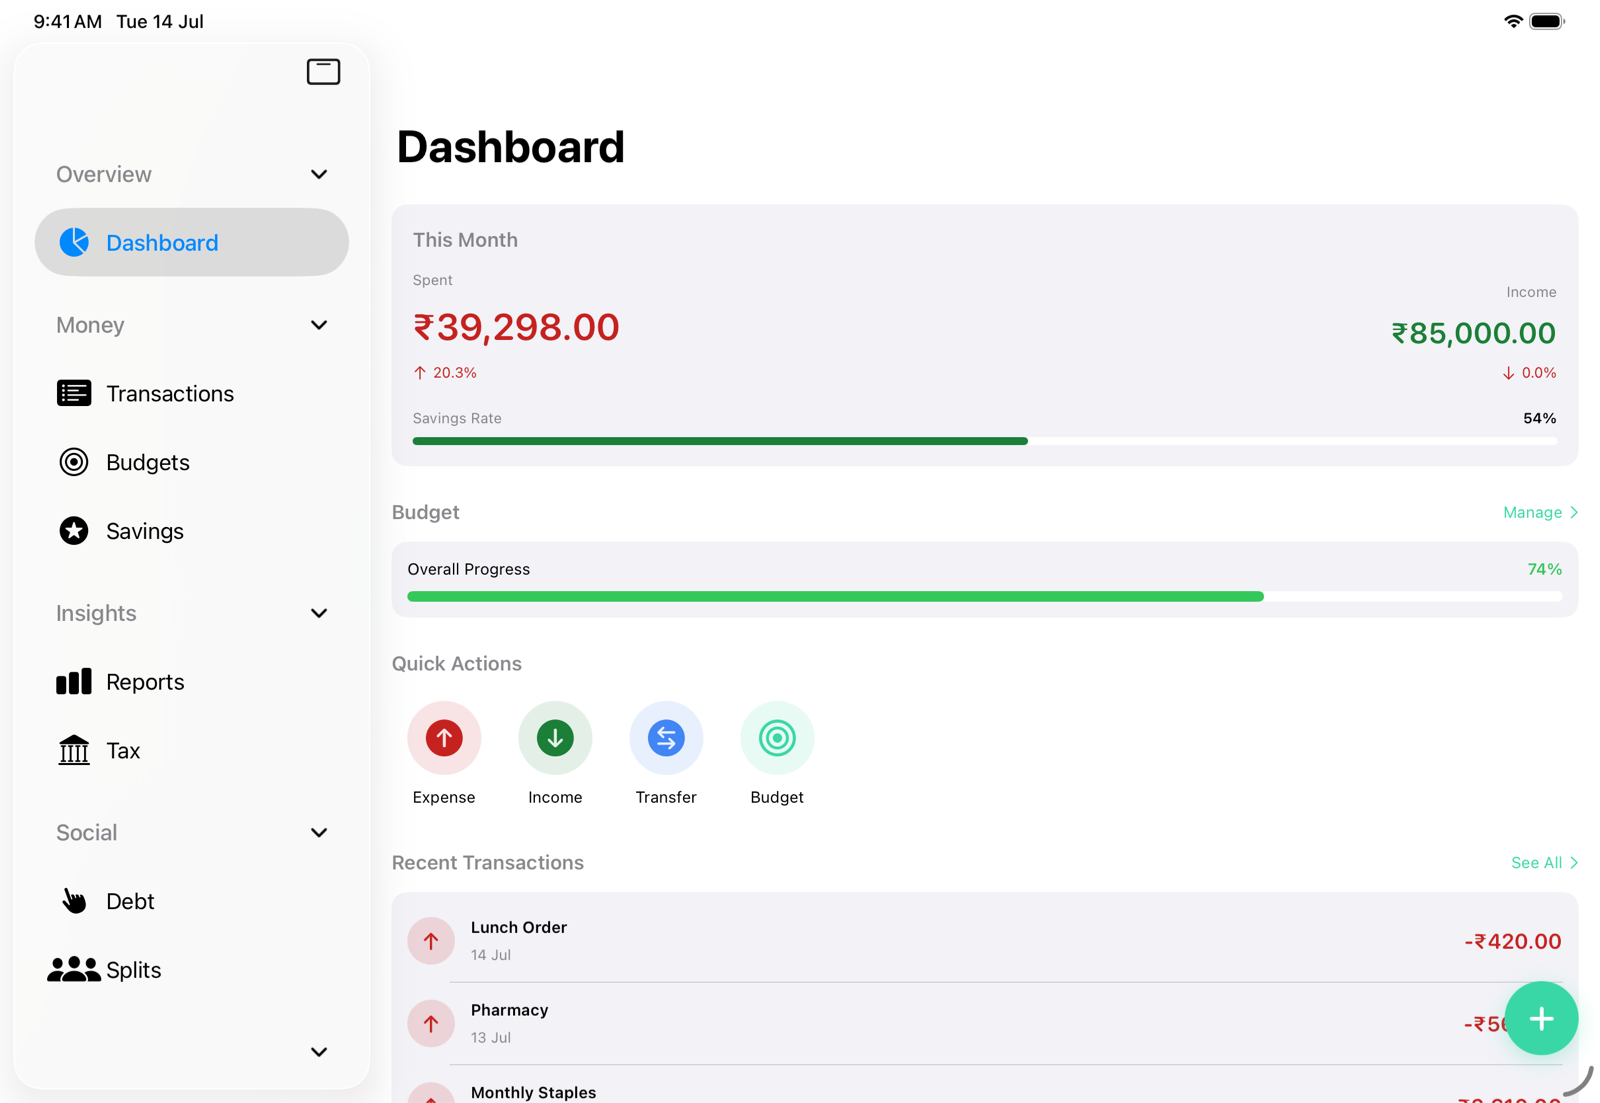Click the Tax bank building icon
Screen dimensions: 1600x1103
[74, 750]
